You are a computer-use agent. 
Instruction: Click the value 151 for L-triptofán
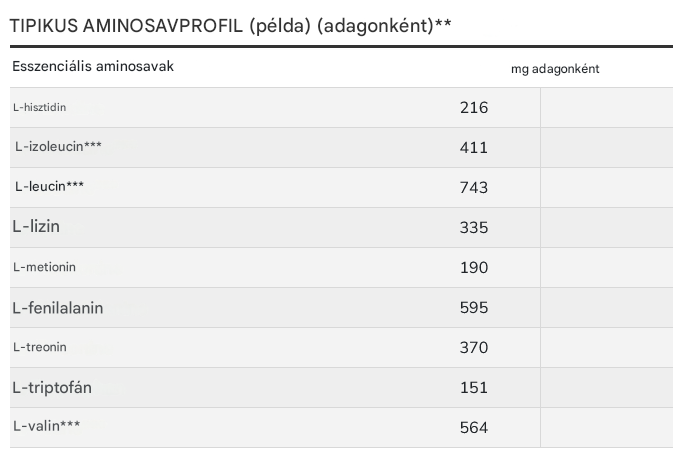pyautogui.click(x=473, y=387)
